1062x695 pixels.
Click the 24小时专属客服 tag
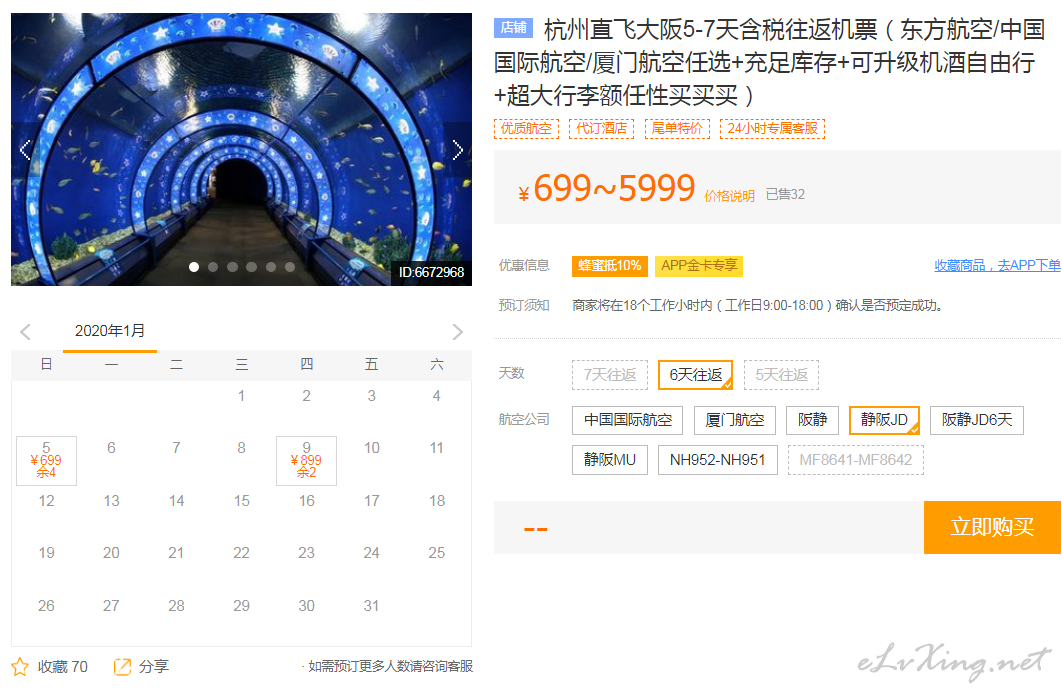(773, 128)
